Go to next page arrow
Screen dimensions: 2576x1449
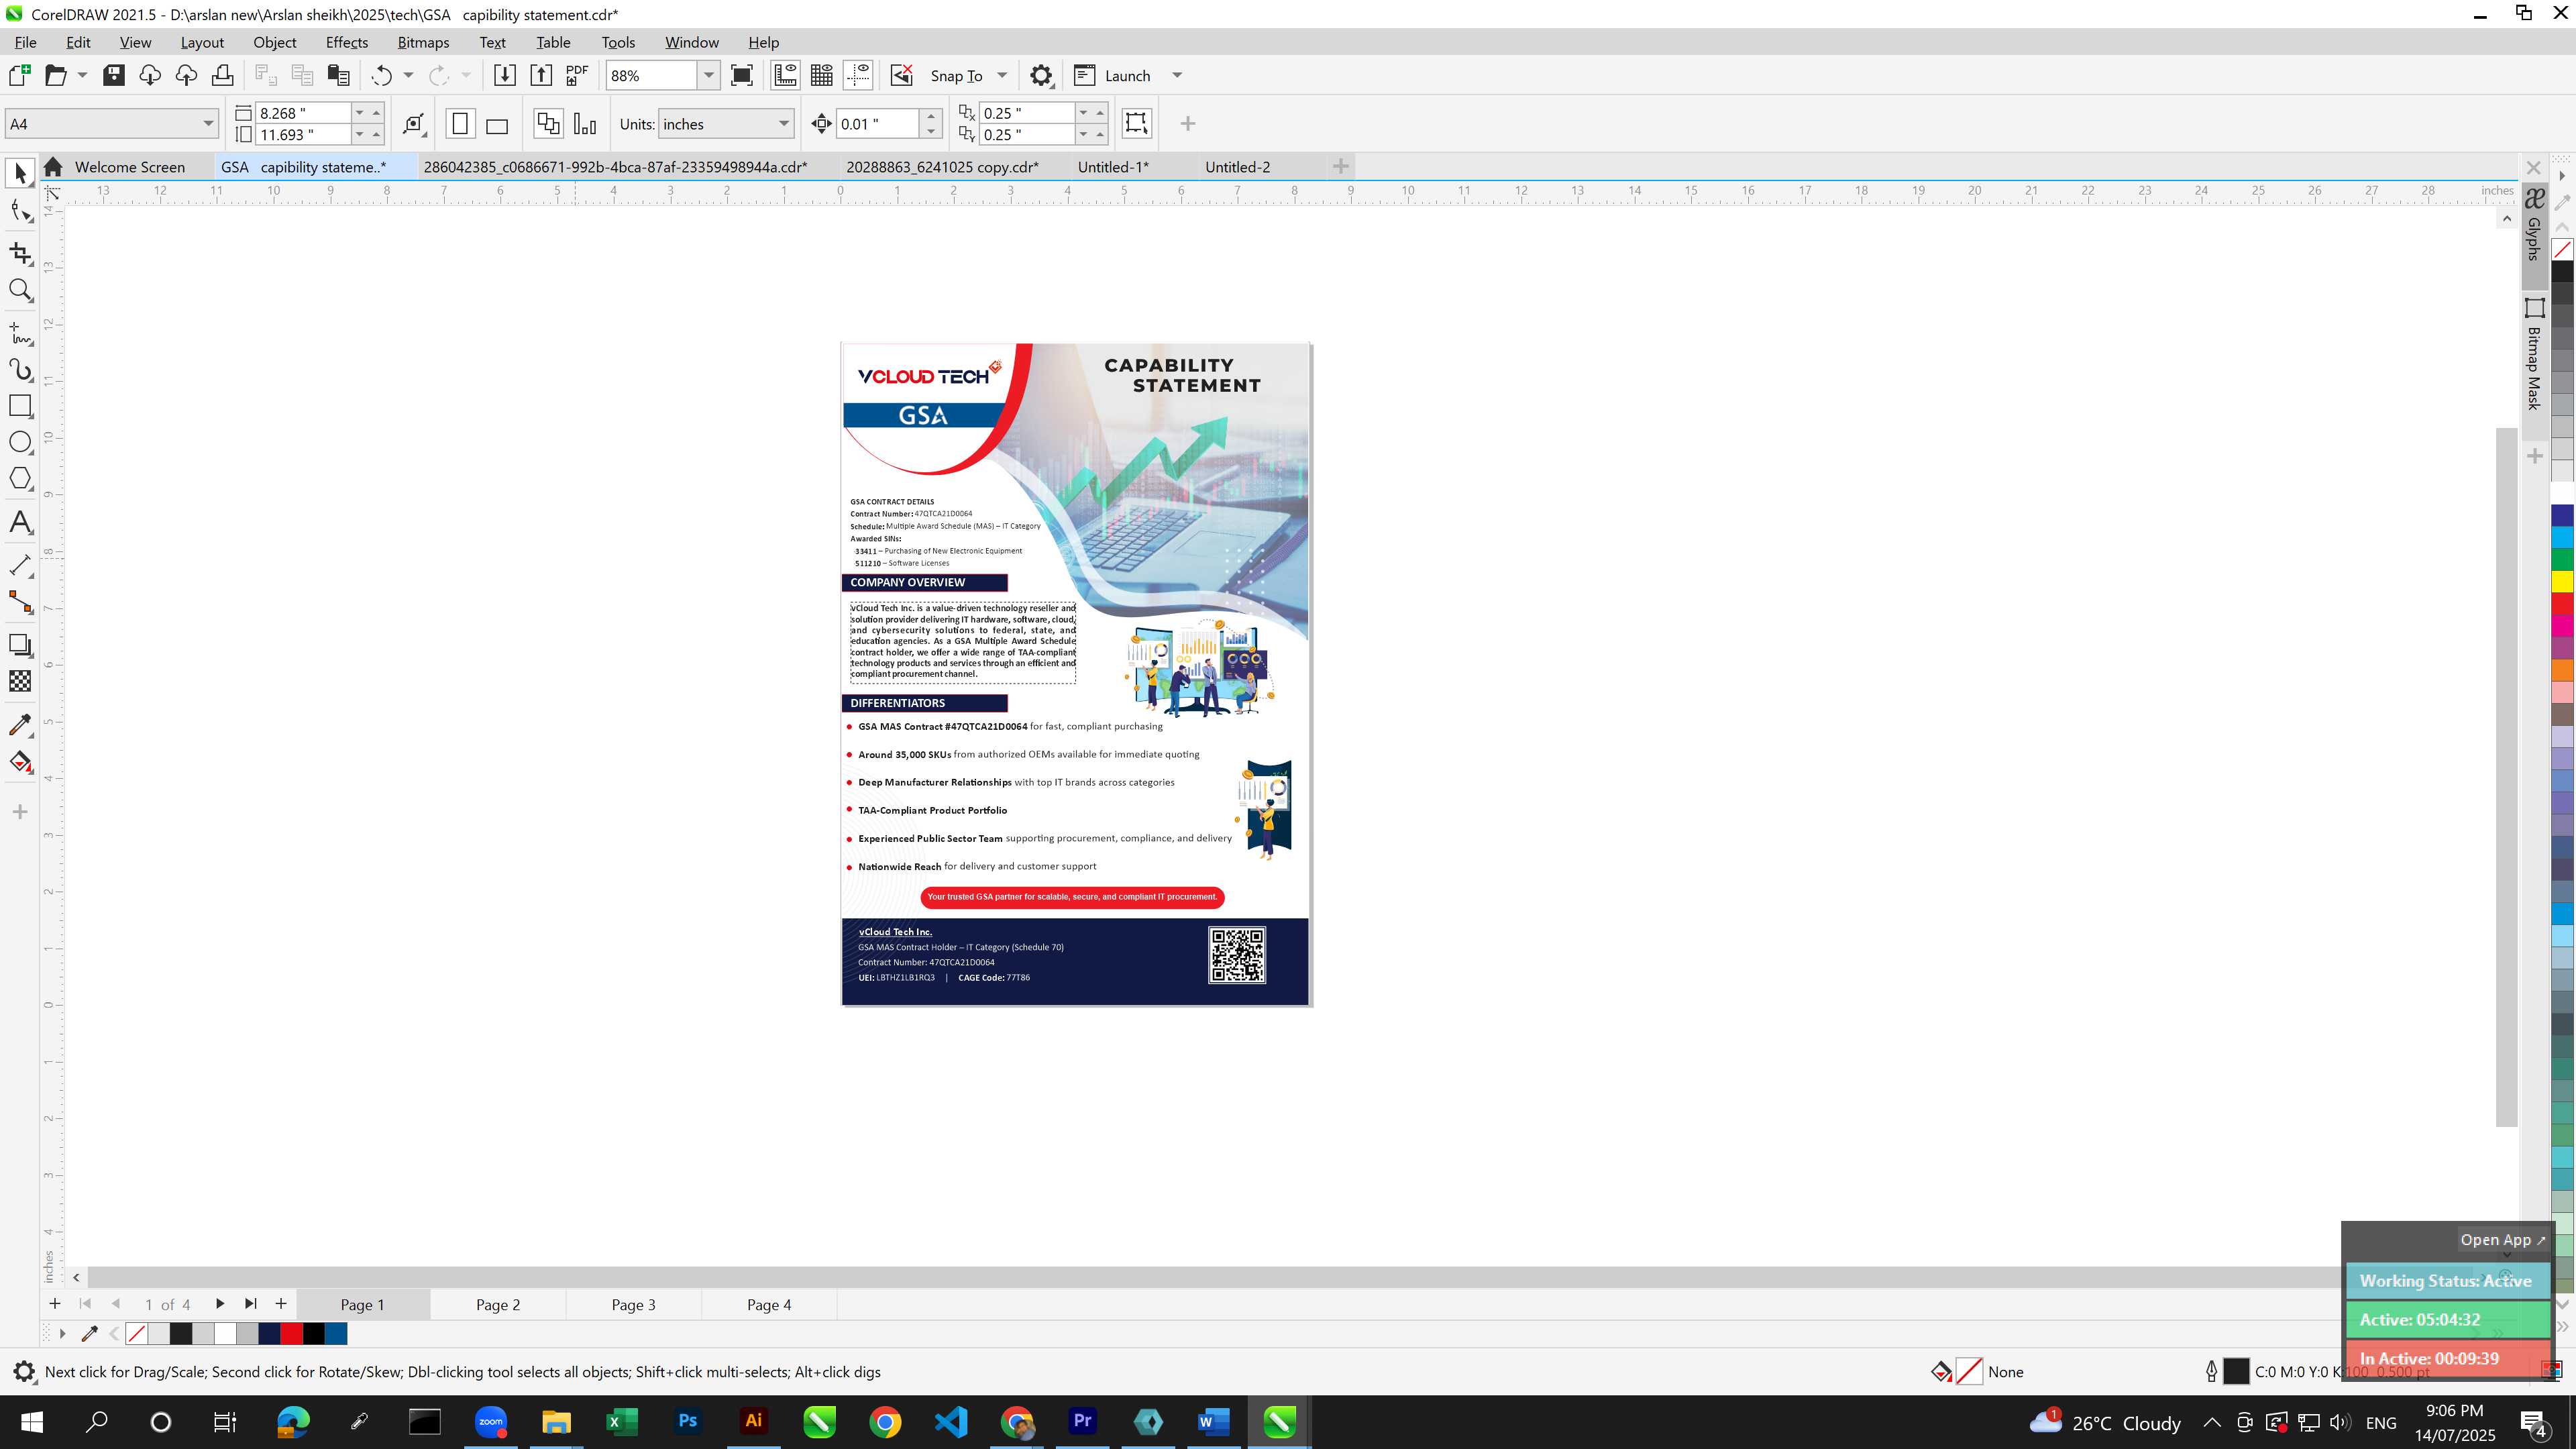pos(219,1304)
